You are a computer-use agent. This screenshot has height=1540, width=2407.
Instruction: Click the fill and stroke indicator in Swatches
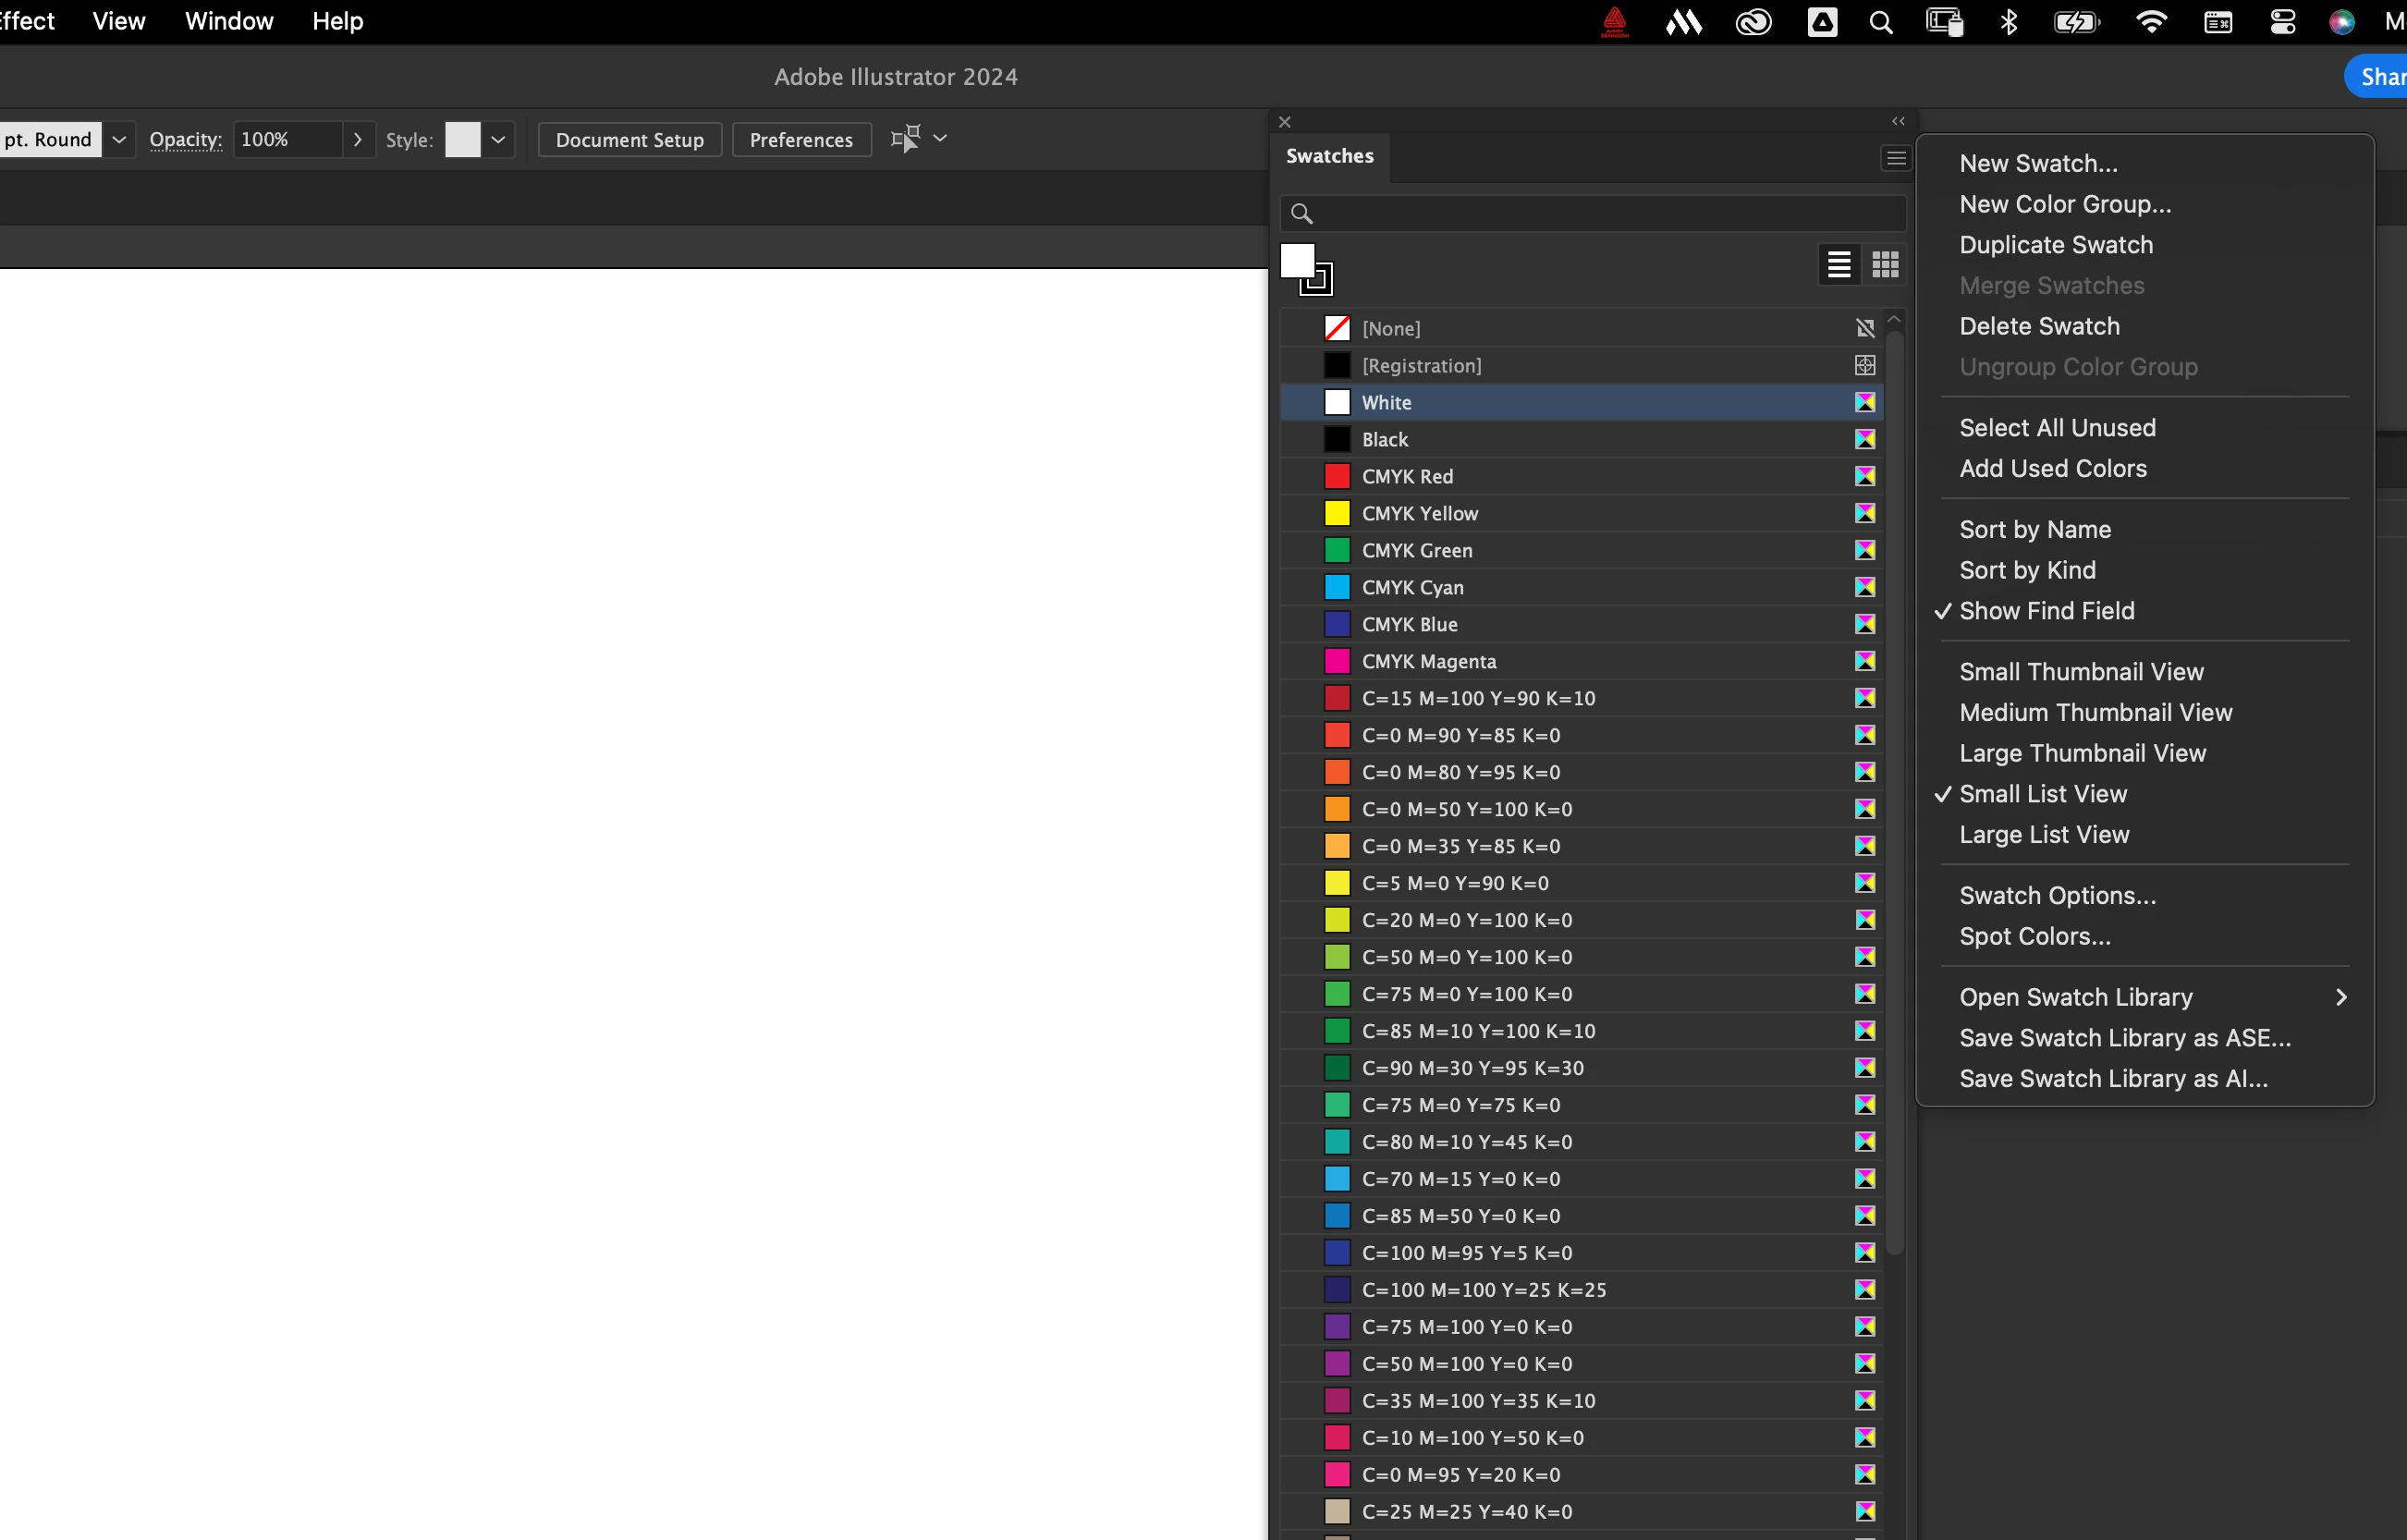tap(1305, 268)
